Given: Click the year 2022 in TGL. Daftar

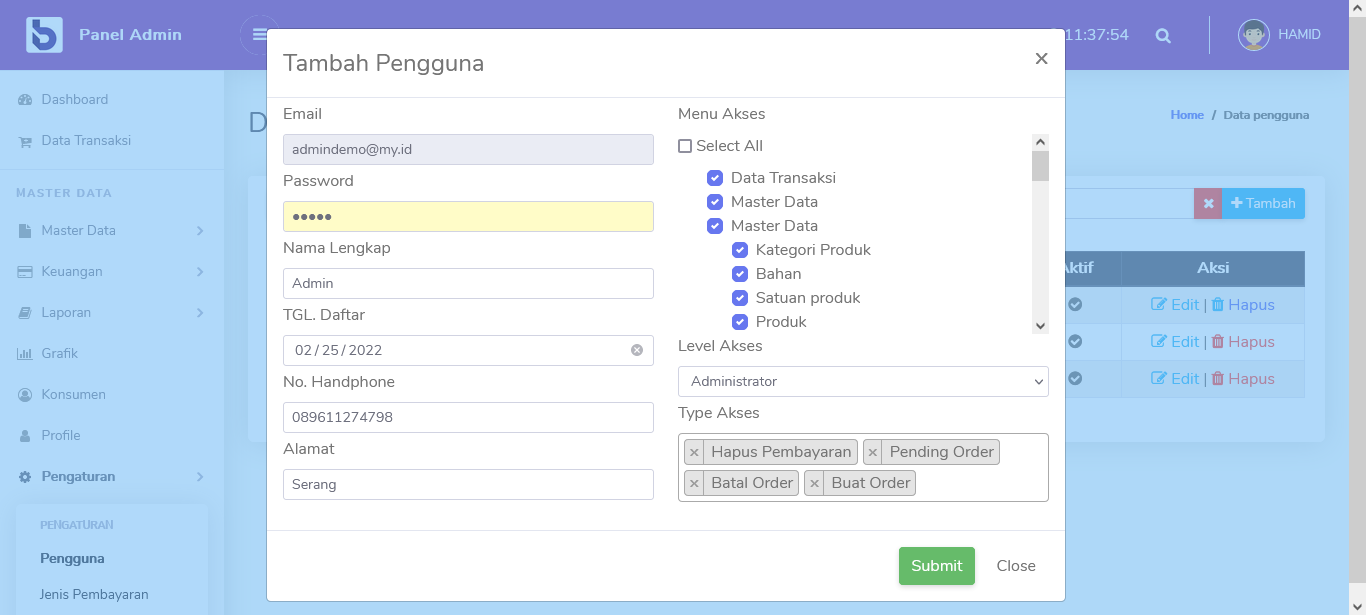Looking at the screenshot, I should pos(365,350).
